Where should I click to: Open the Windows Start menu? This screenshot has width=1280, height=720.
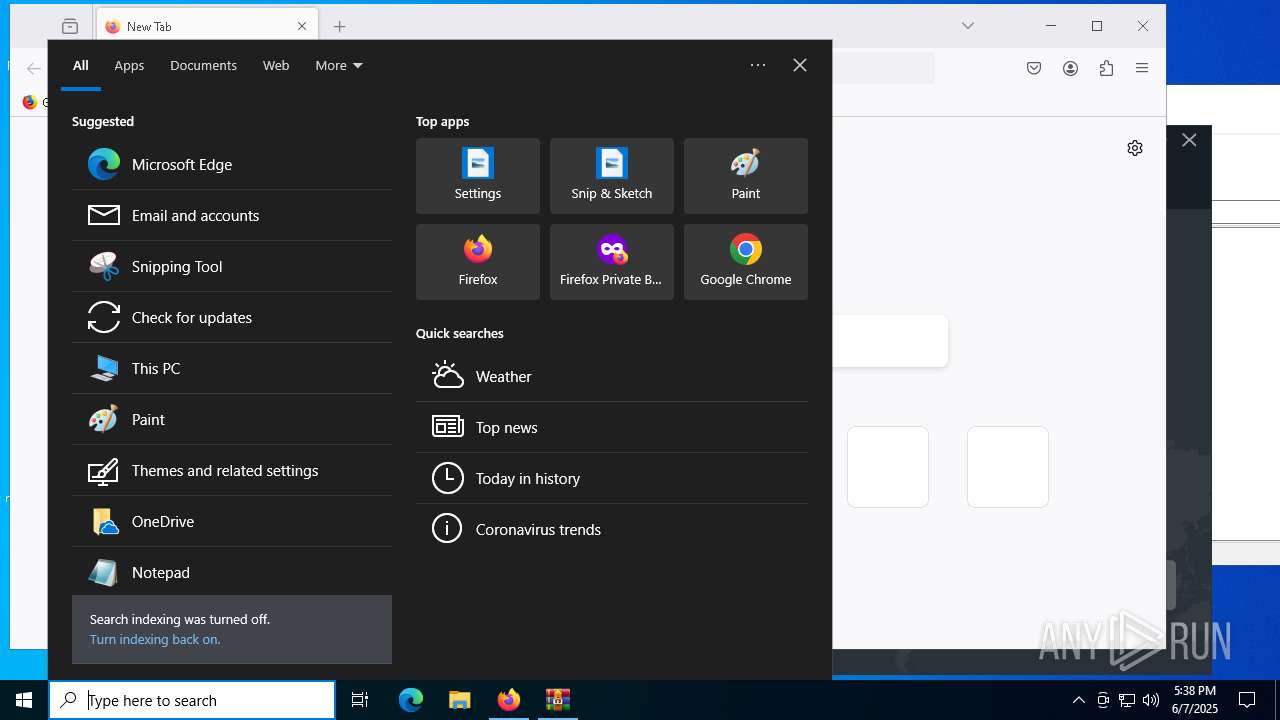(24, 700)
